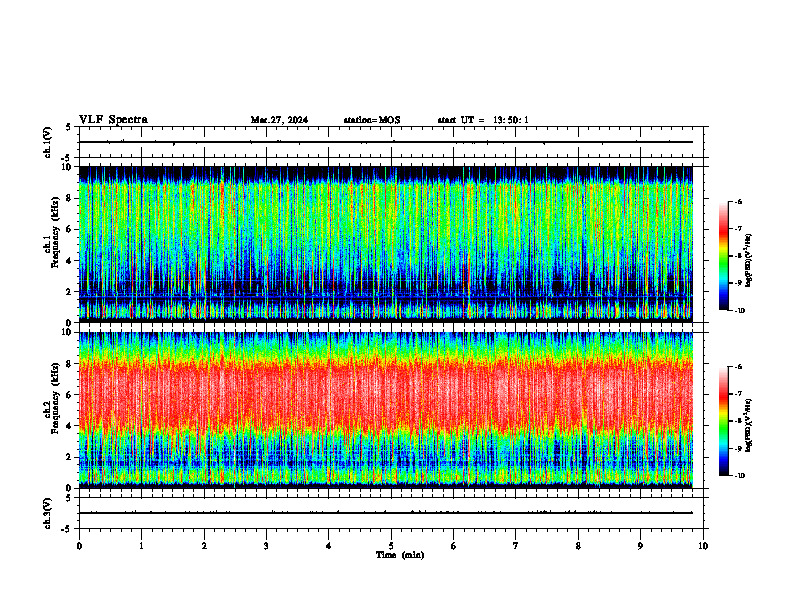Click time axis tick label "10"
The image size is (792, 612).
[703, 546]
